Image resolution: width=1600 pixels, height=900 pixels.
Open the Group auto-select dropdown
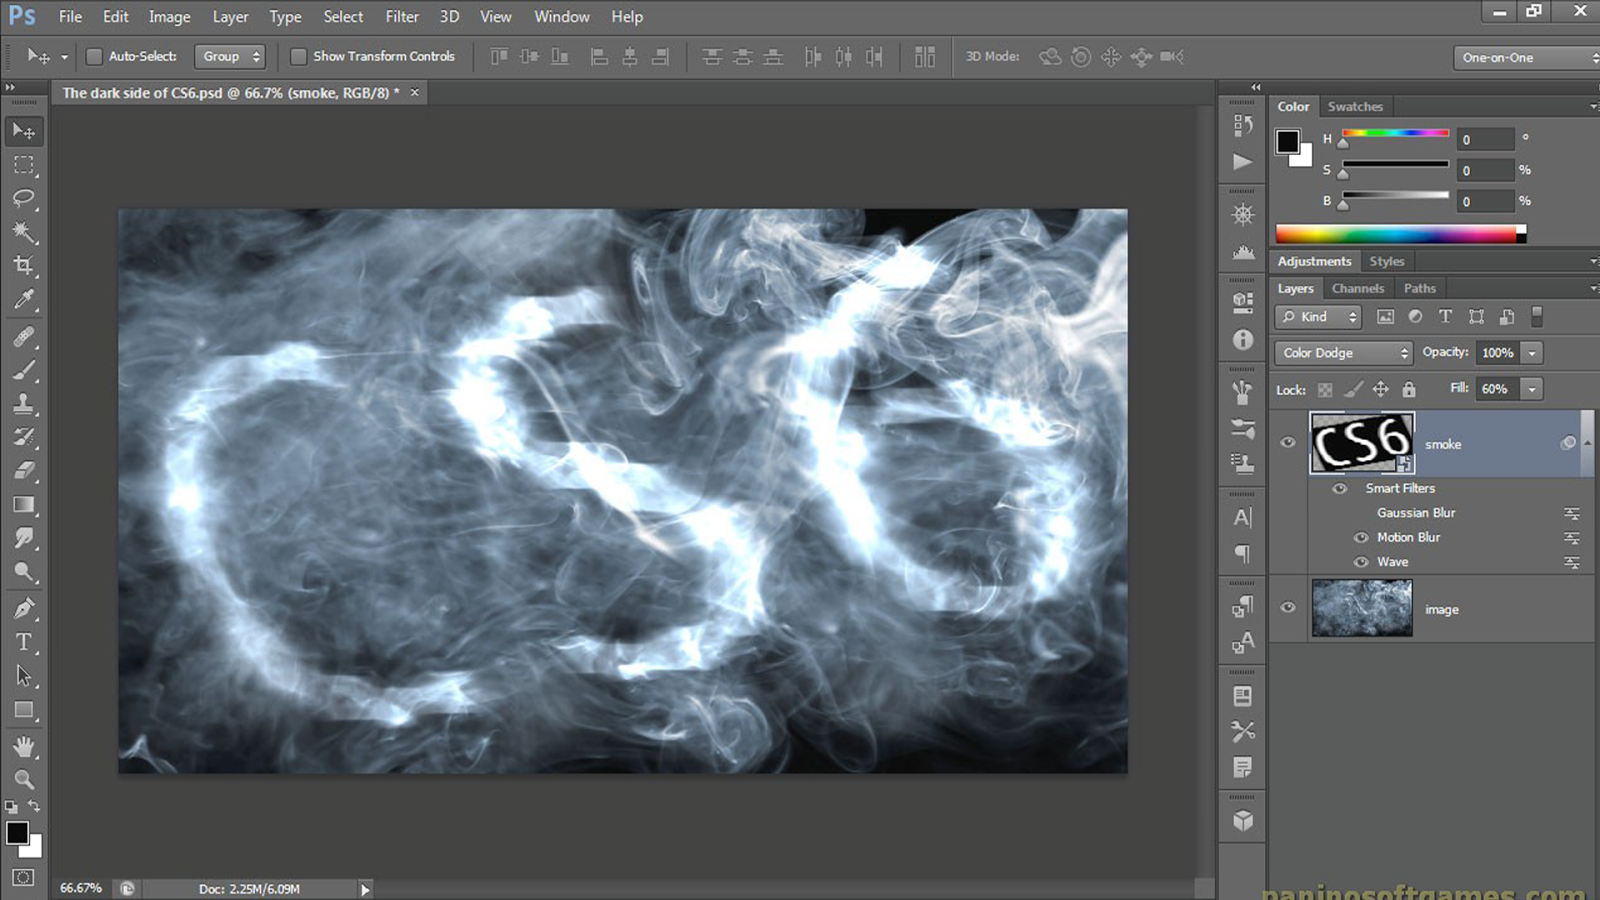tap(230, 57)
